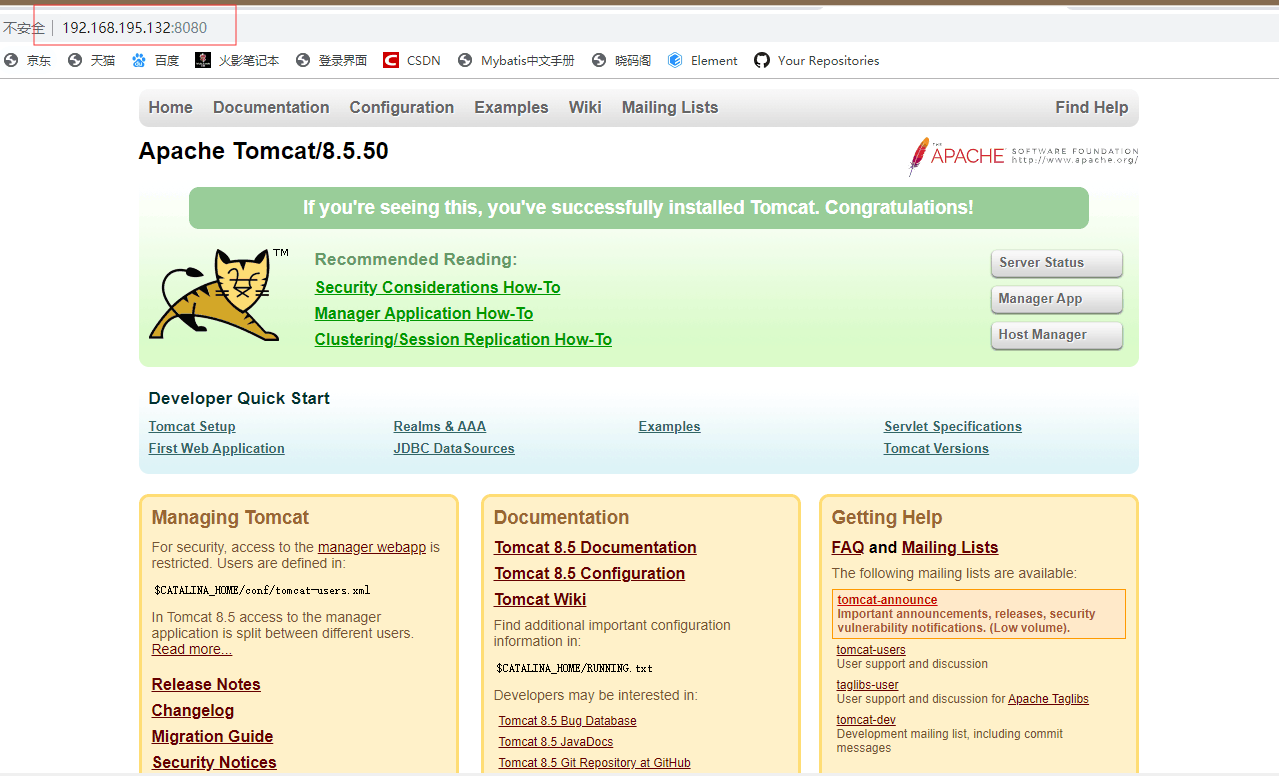Open the tomcat-dev mailing list link
This screenshot has height=776, width=1279.
click(x=866, y=720)
